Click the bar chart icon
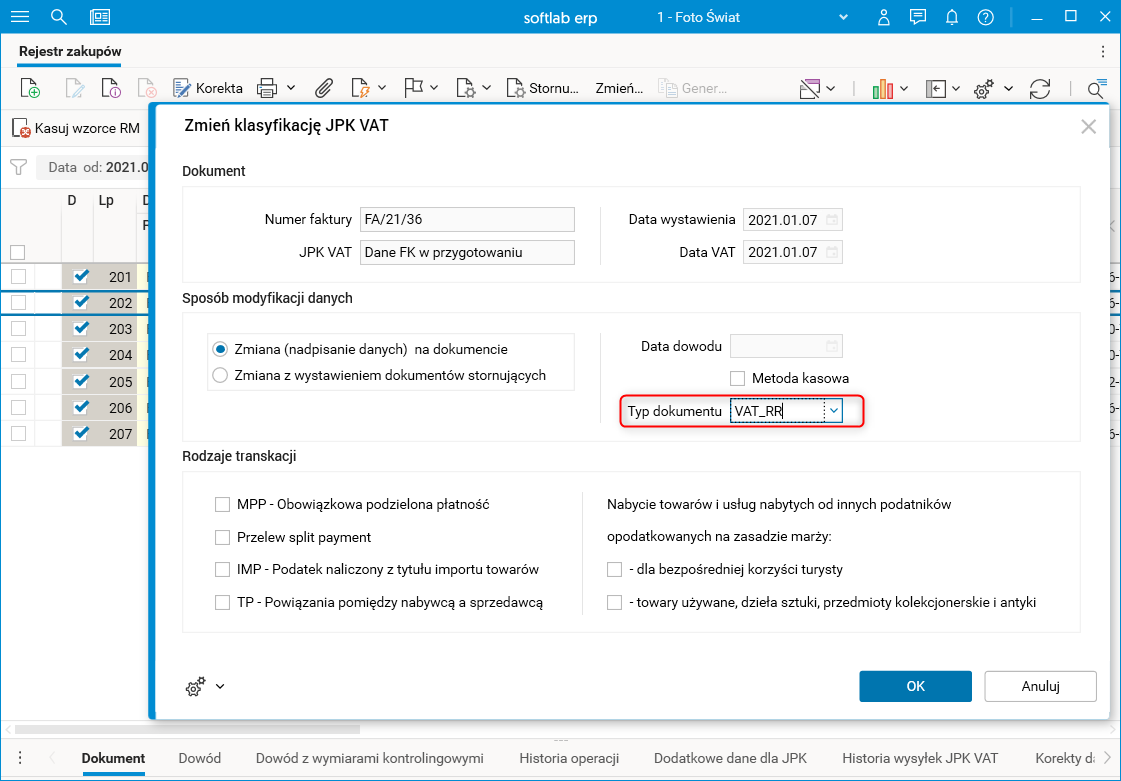1121x781 pixels. pyautogui.click(x=883, y=89)
